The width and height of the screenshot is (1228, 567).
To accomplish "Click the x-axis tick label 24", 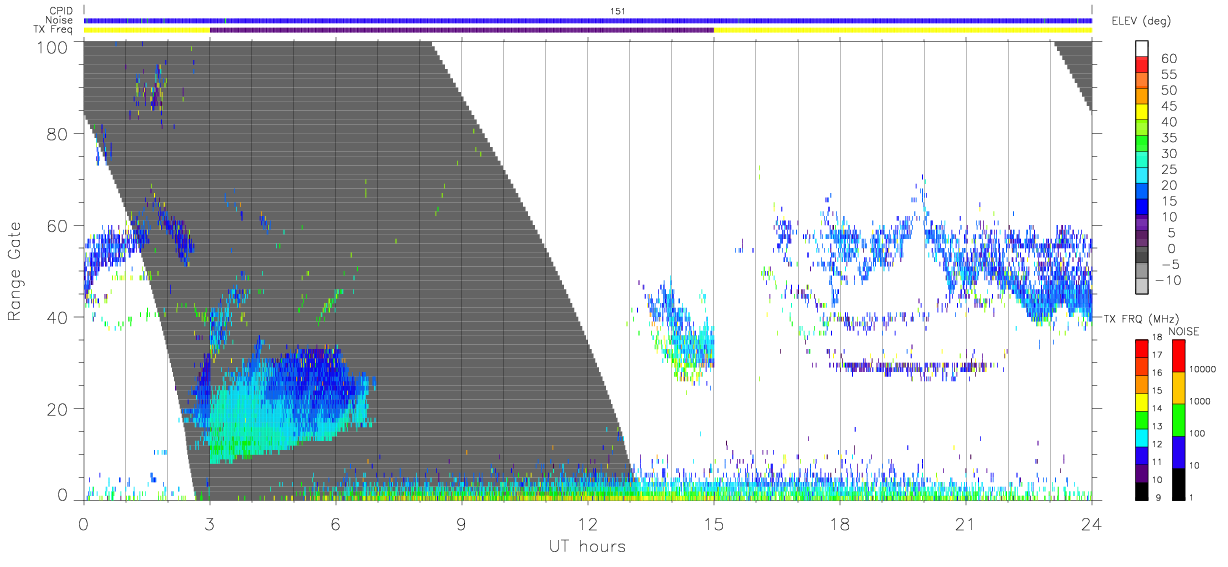I will click(x=1092, y=523).
